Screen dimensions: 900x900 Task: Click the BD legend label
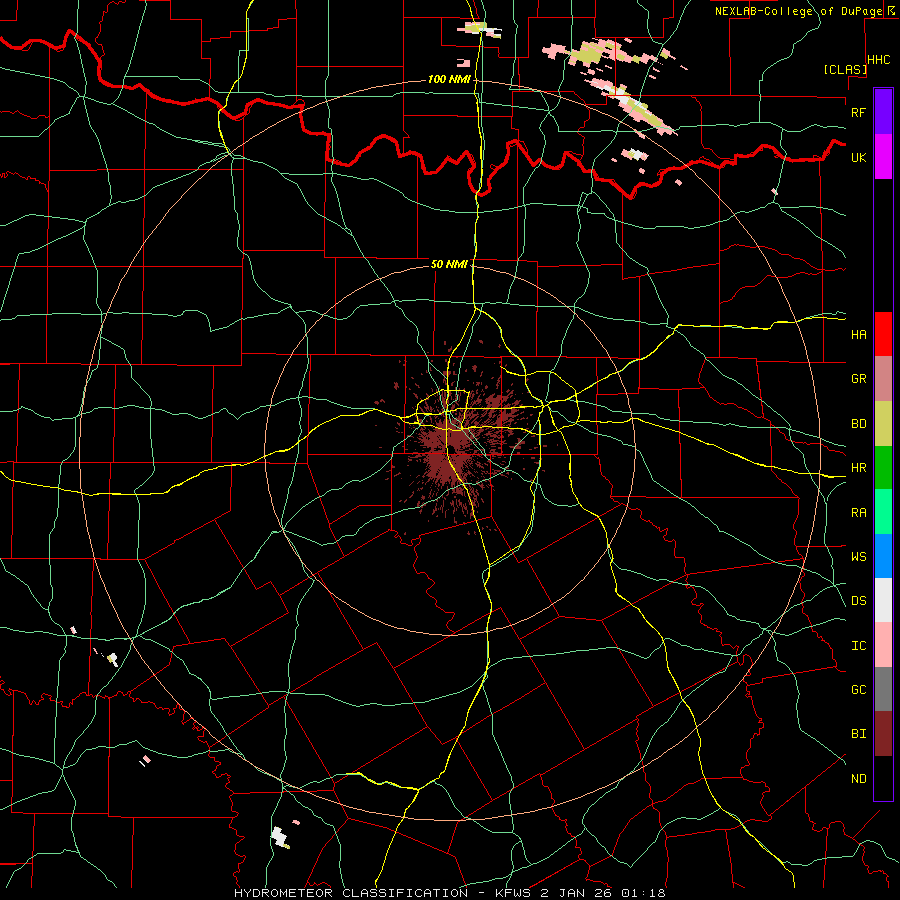[x=858, y=424]
